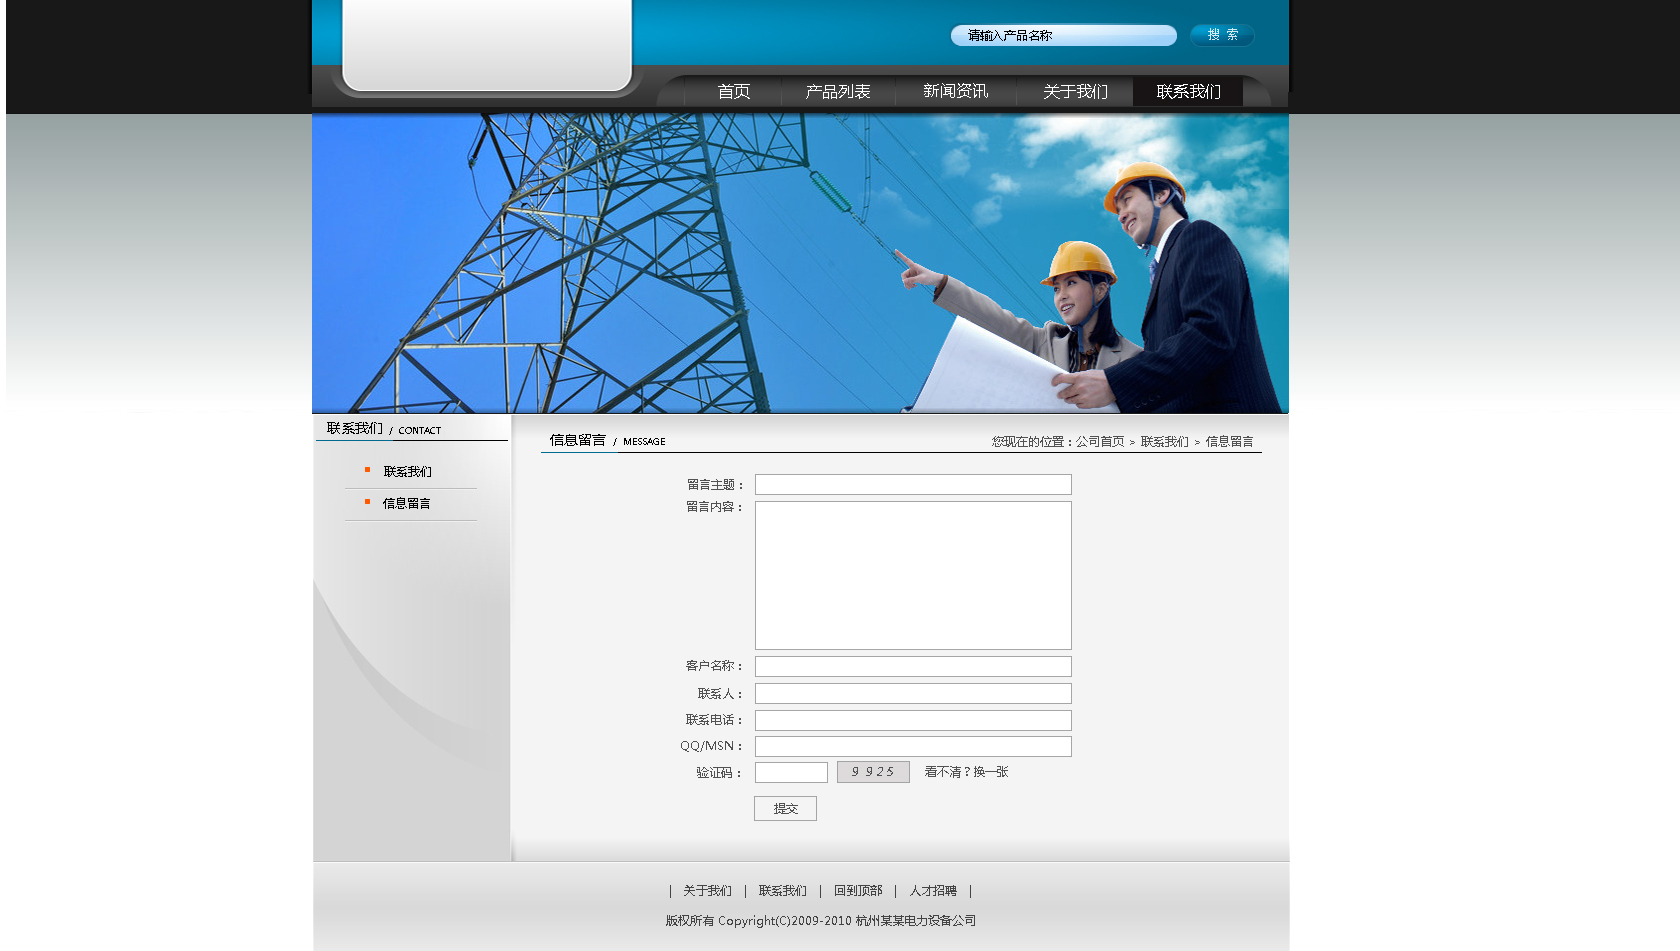Go to 联系我们 in the breadcrumb

point(1165,442)
